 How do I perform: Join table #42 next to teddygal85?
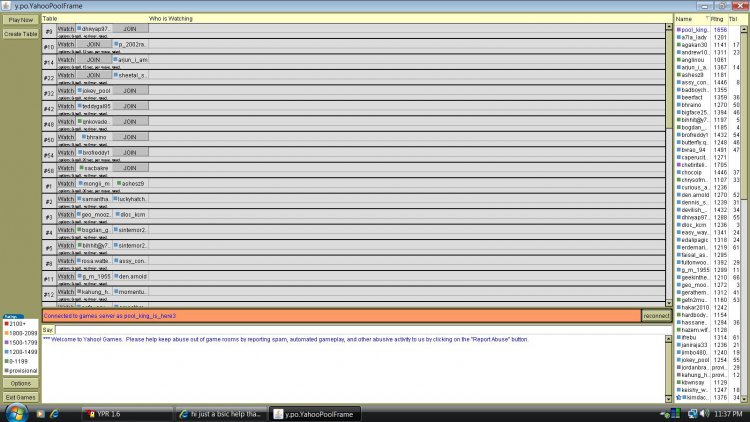coord(130,106)
